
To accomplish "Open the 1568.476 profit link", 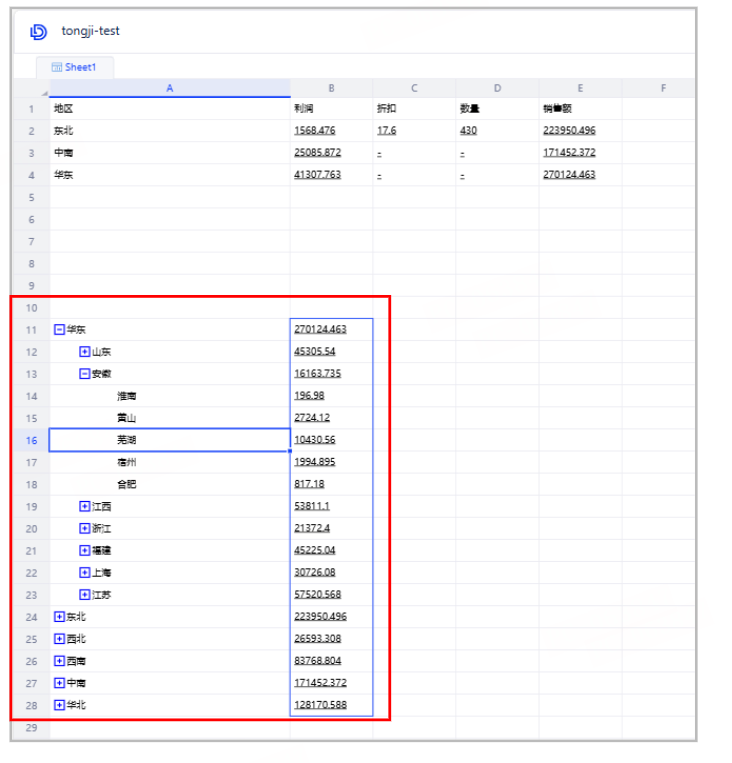I will [x=315, y=130].
